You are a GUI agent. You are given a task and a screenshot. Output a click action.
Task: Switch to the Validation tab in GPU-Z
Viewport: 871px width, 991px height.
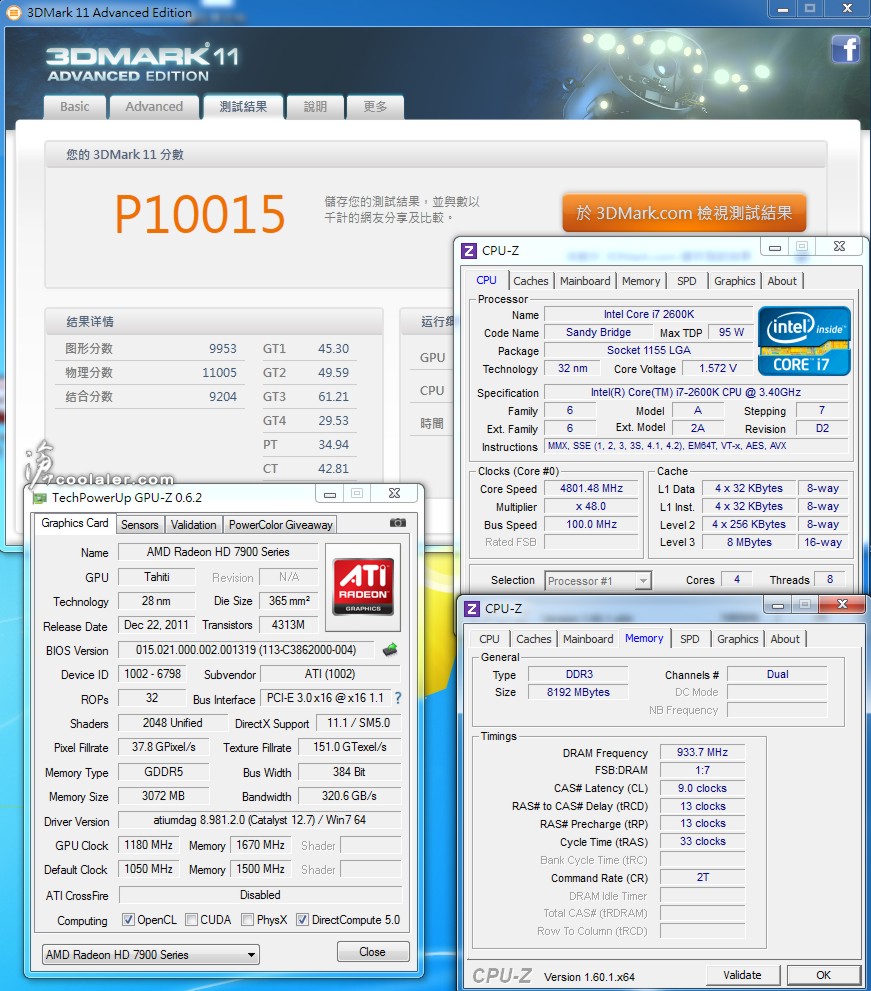click(193, 525)
